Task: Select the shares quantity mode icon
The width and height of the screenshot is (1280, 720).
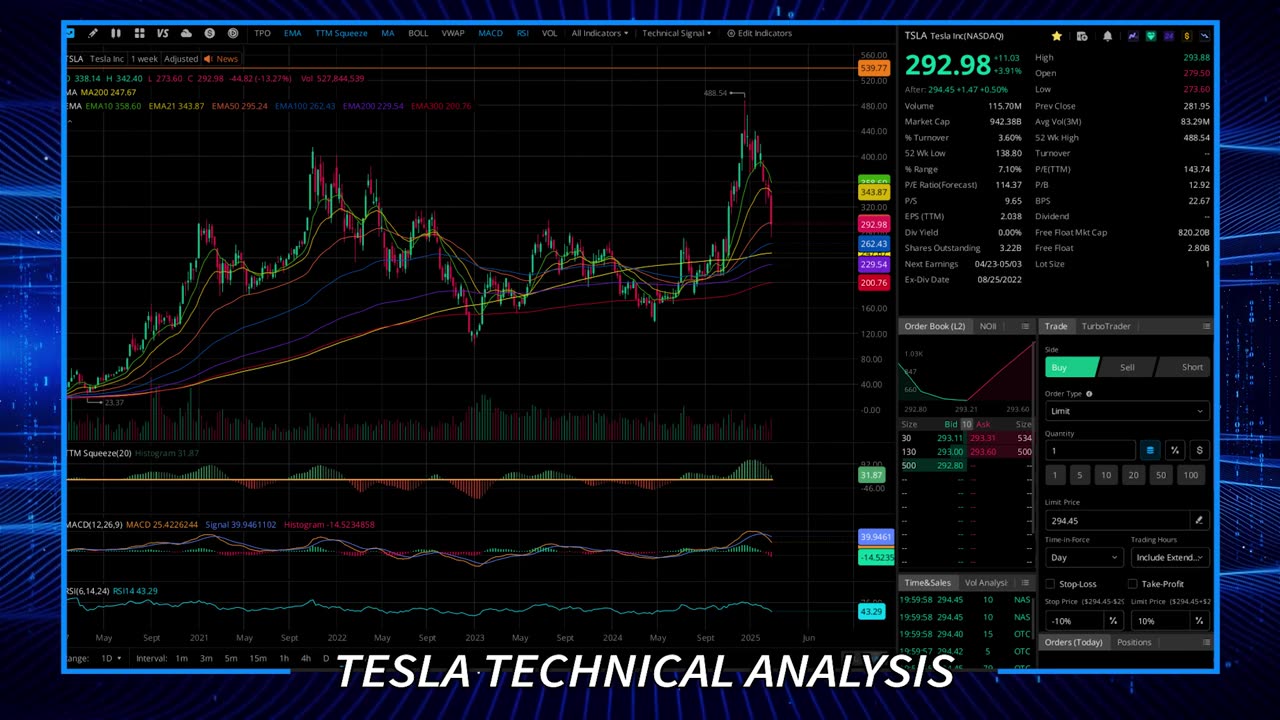Action: point(1150,450)
